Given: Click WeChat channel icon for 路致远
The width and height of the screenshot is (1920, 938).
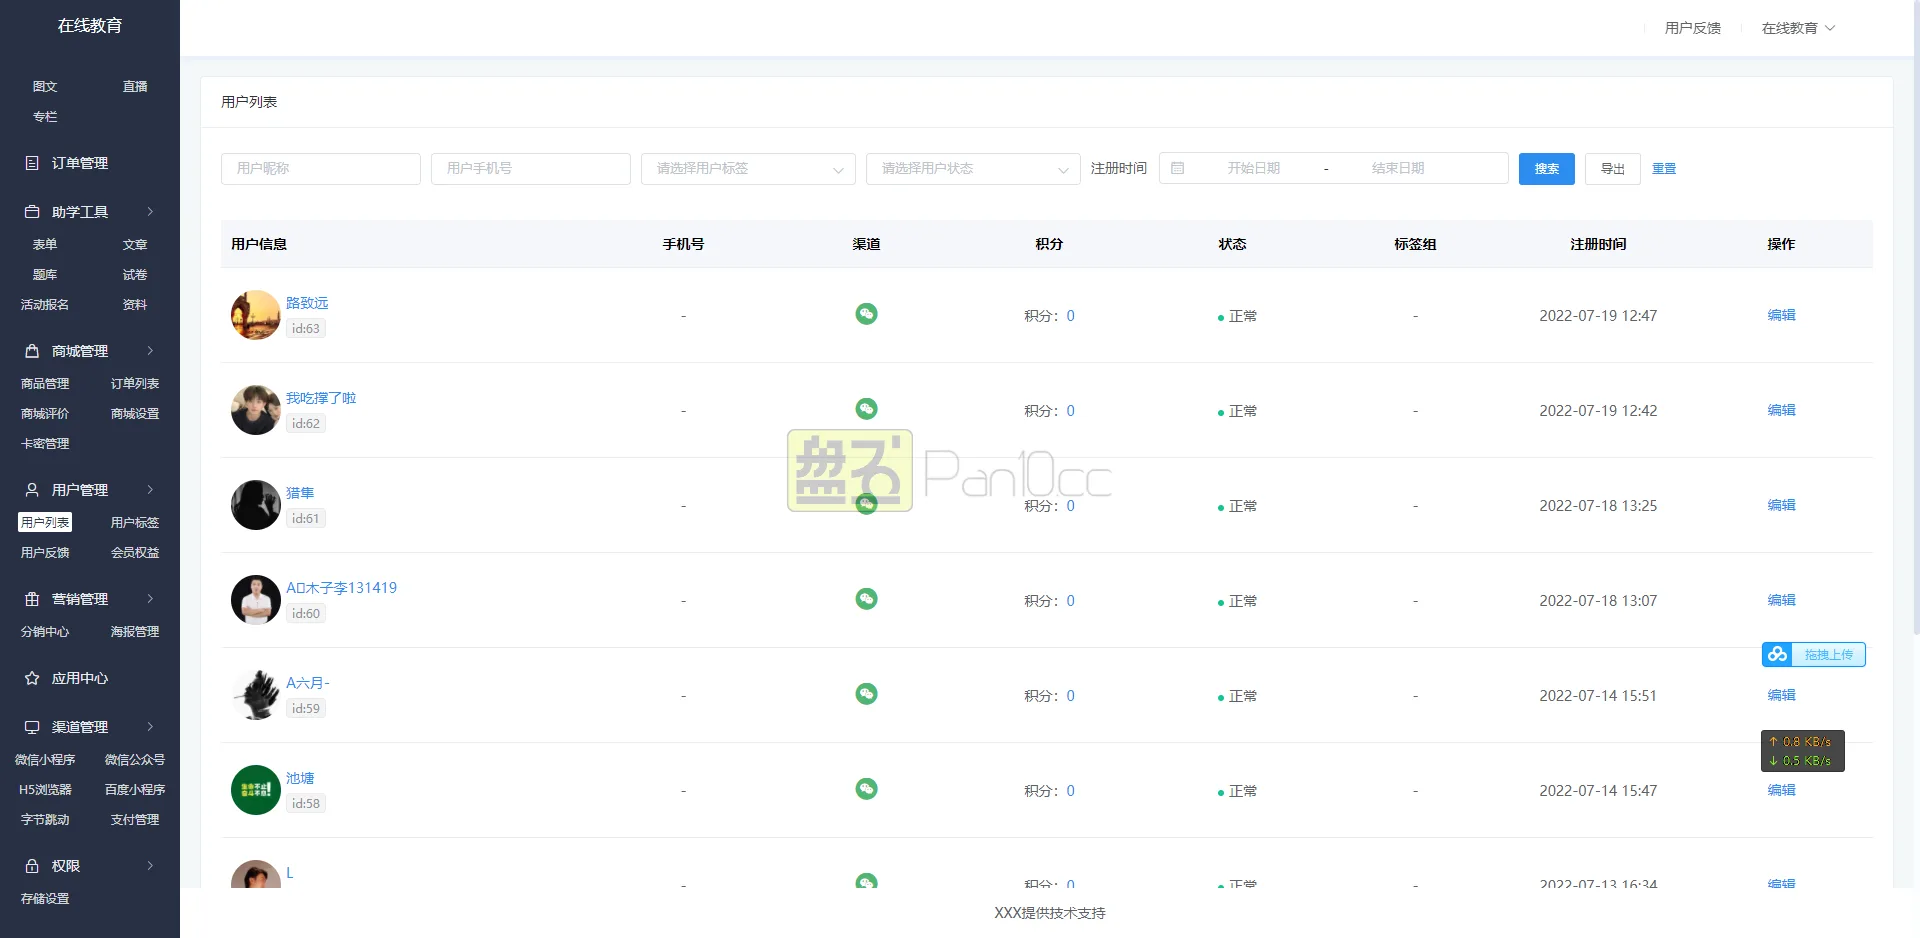Looking at the screenshot, I should 866,314.
